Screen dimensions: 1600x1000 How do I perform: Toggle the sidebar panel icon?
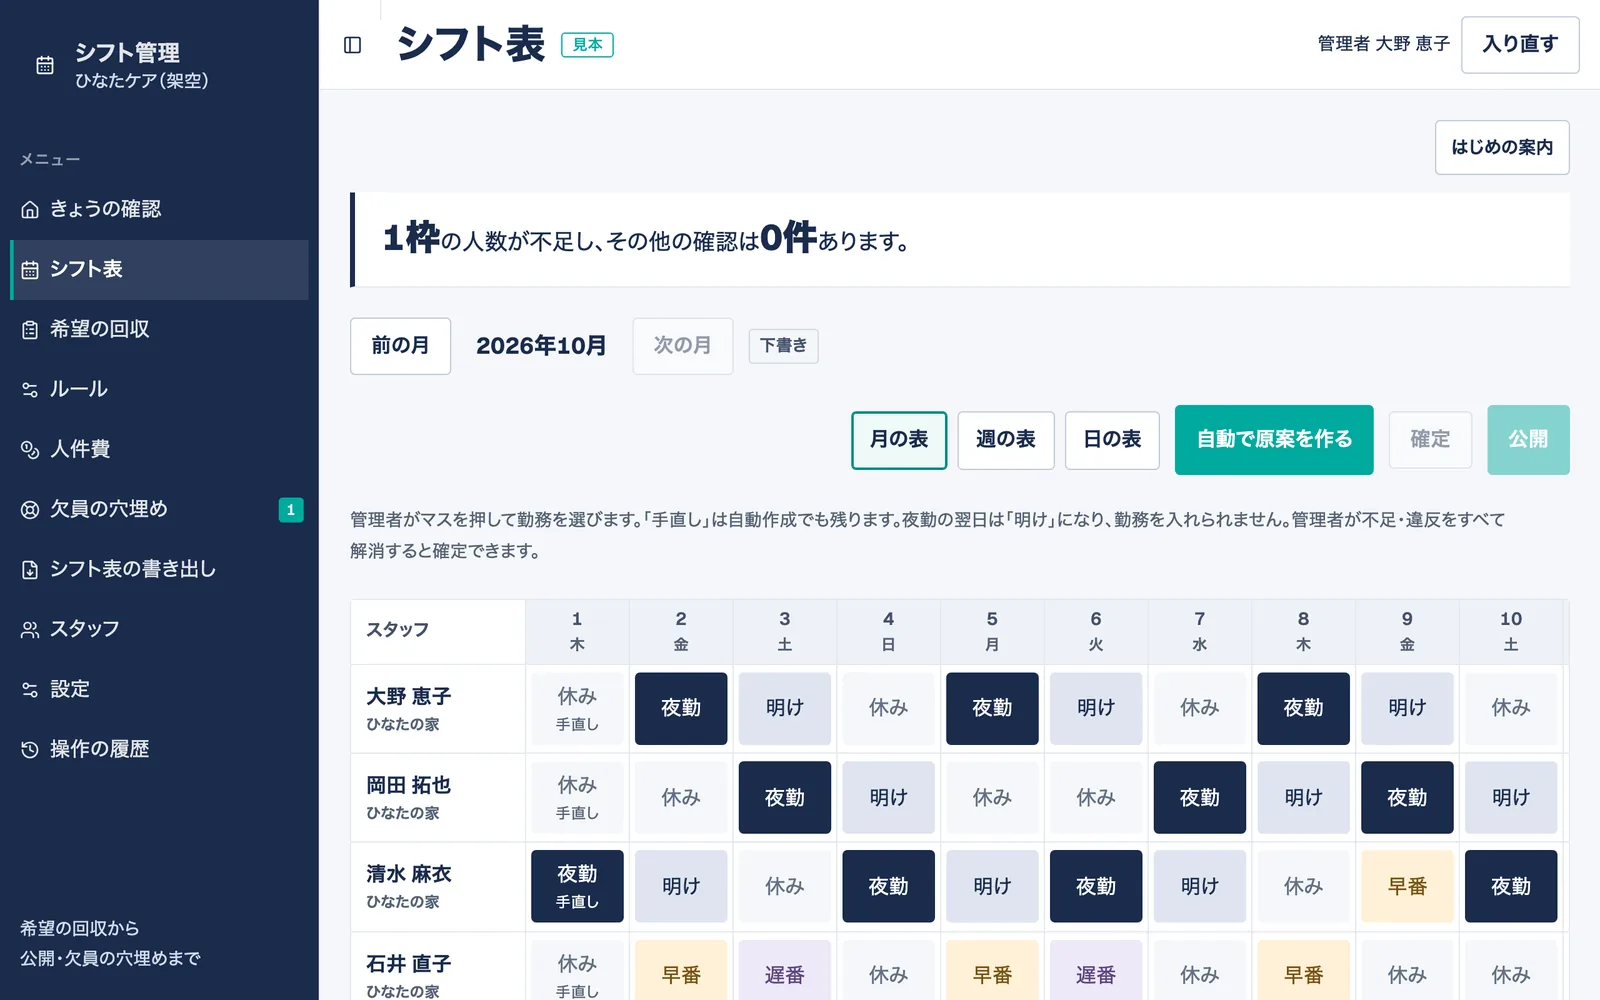coord(352,45)
